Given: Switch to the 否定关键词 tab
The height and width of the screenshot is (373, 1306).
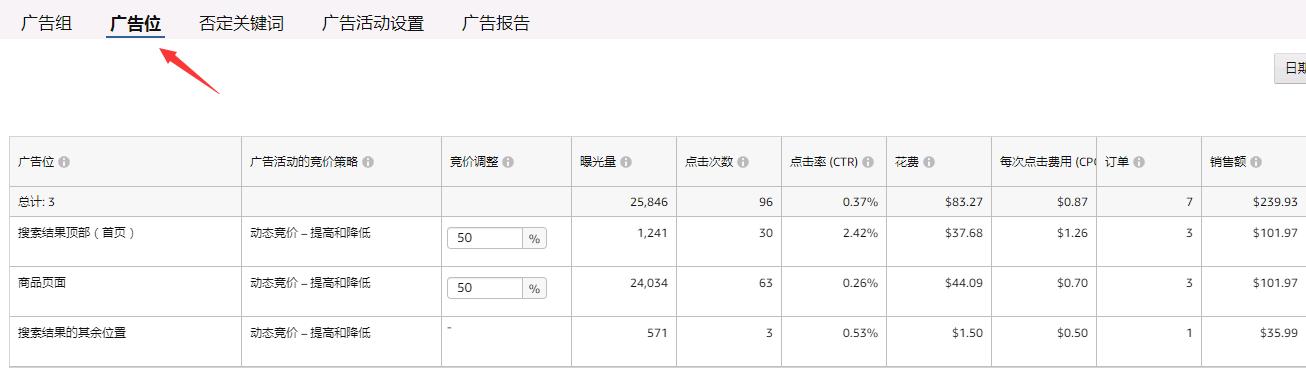Looking at the screenshot, I should (x=241, y=23).
